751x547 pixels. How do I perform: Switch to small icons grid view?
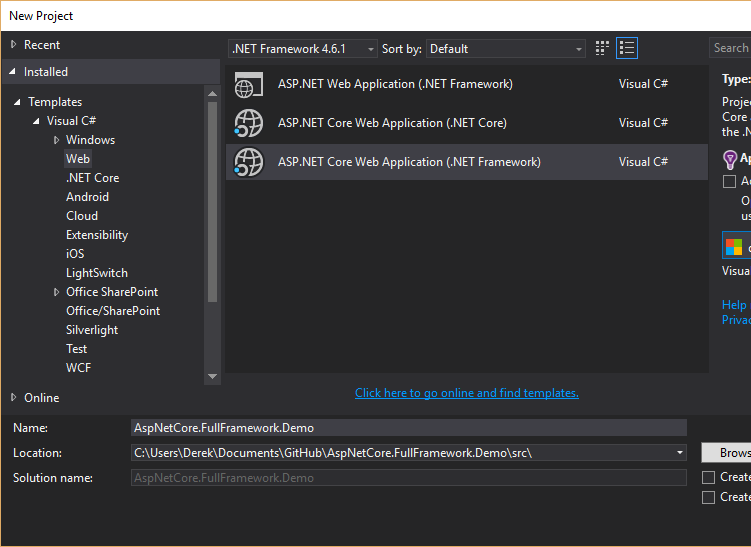tap(602, 48)
